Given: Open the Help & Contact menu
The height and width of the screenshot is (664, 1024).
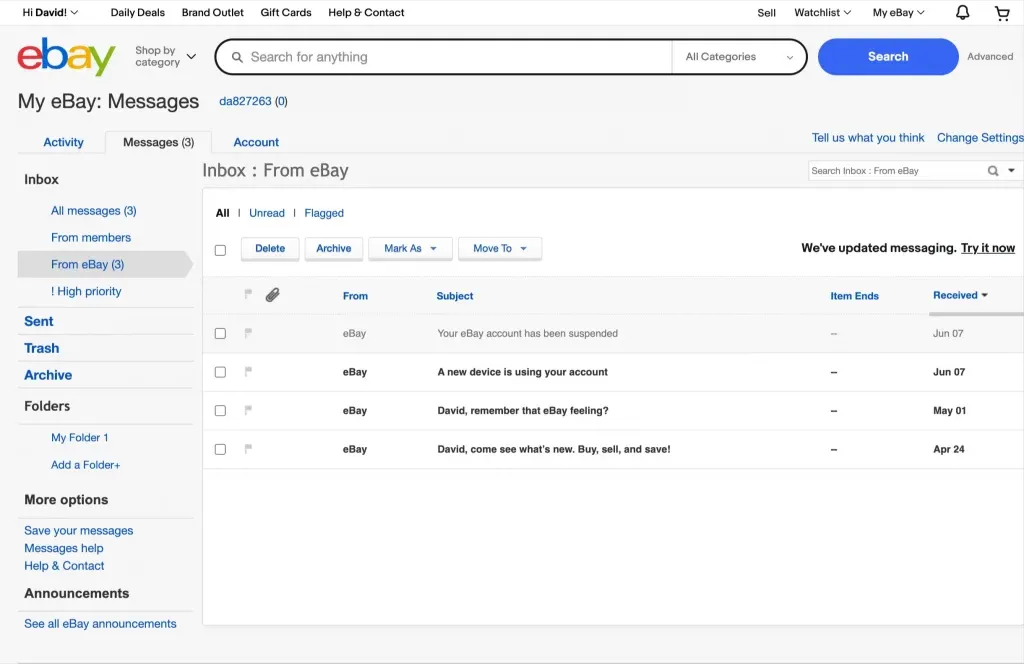Looking at the screenshot, I should pyautogui.click(x=366, y=12).
